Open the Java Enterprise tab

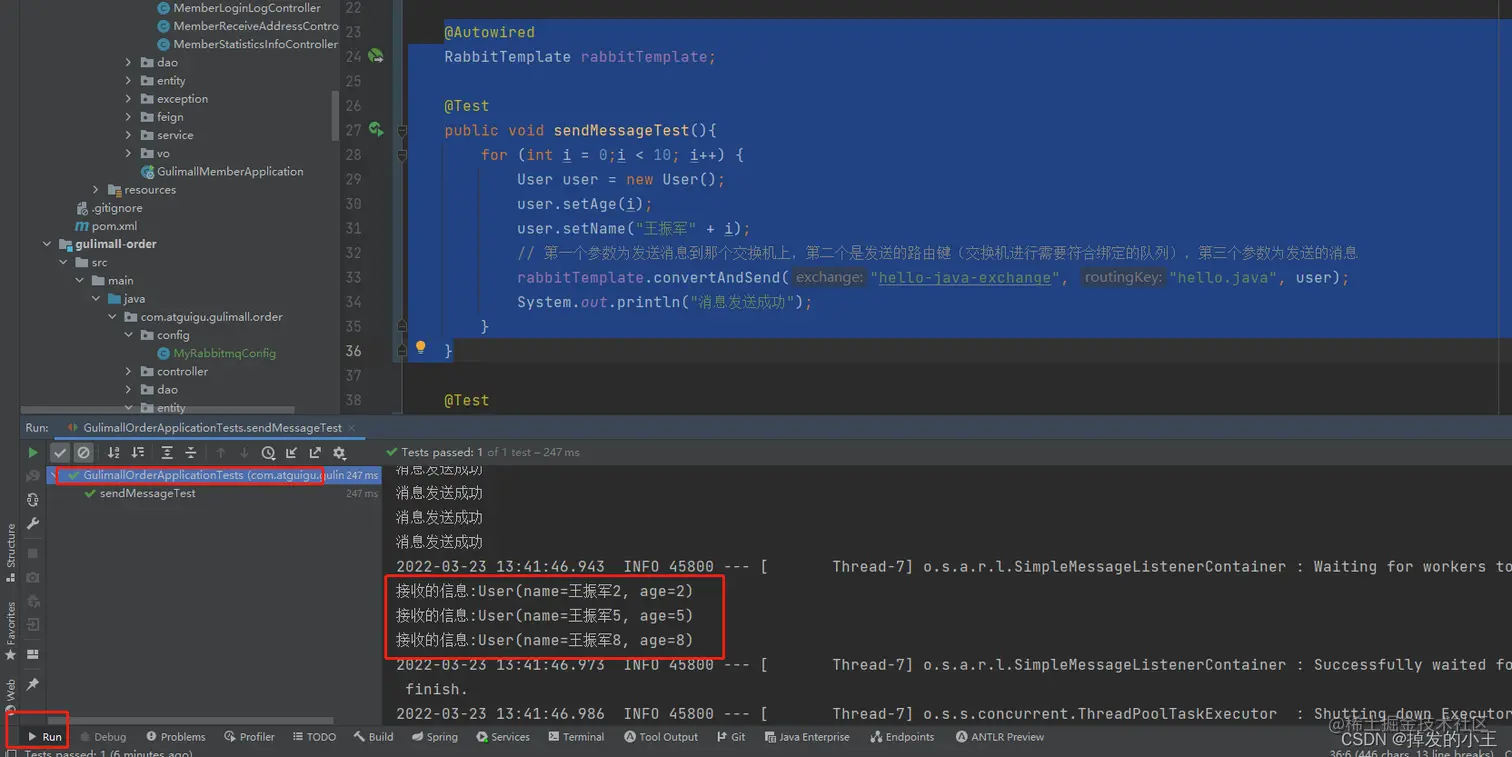point(807,737)
